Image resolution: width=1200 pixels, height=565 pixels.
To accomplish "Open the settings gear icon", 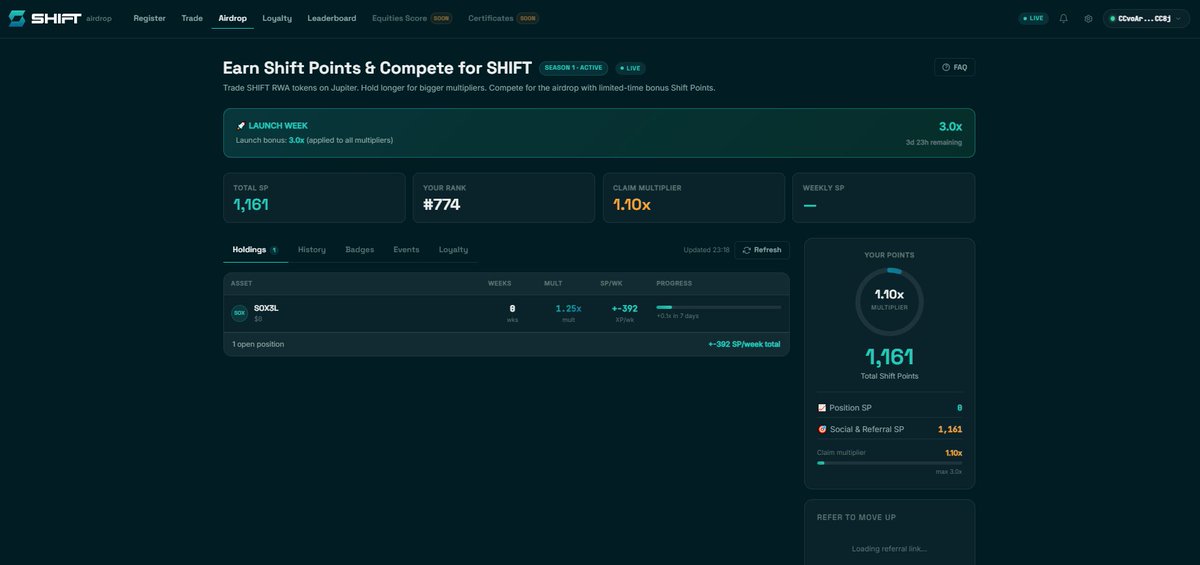I will tap(1088, 18).
